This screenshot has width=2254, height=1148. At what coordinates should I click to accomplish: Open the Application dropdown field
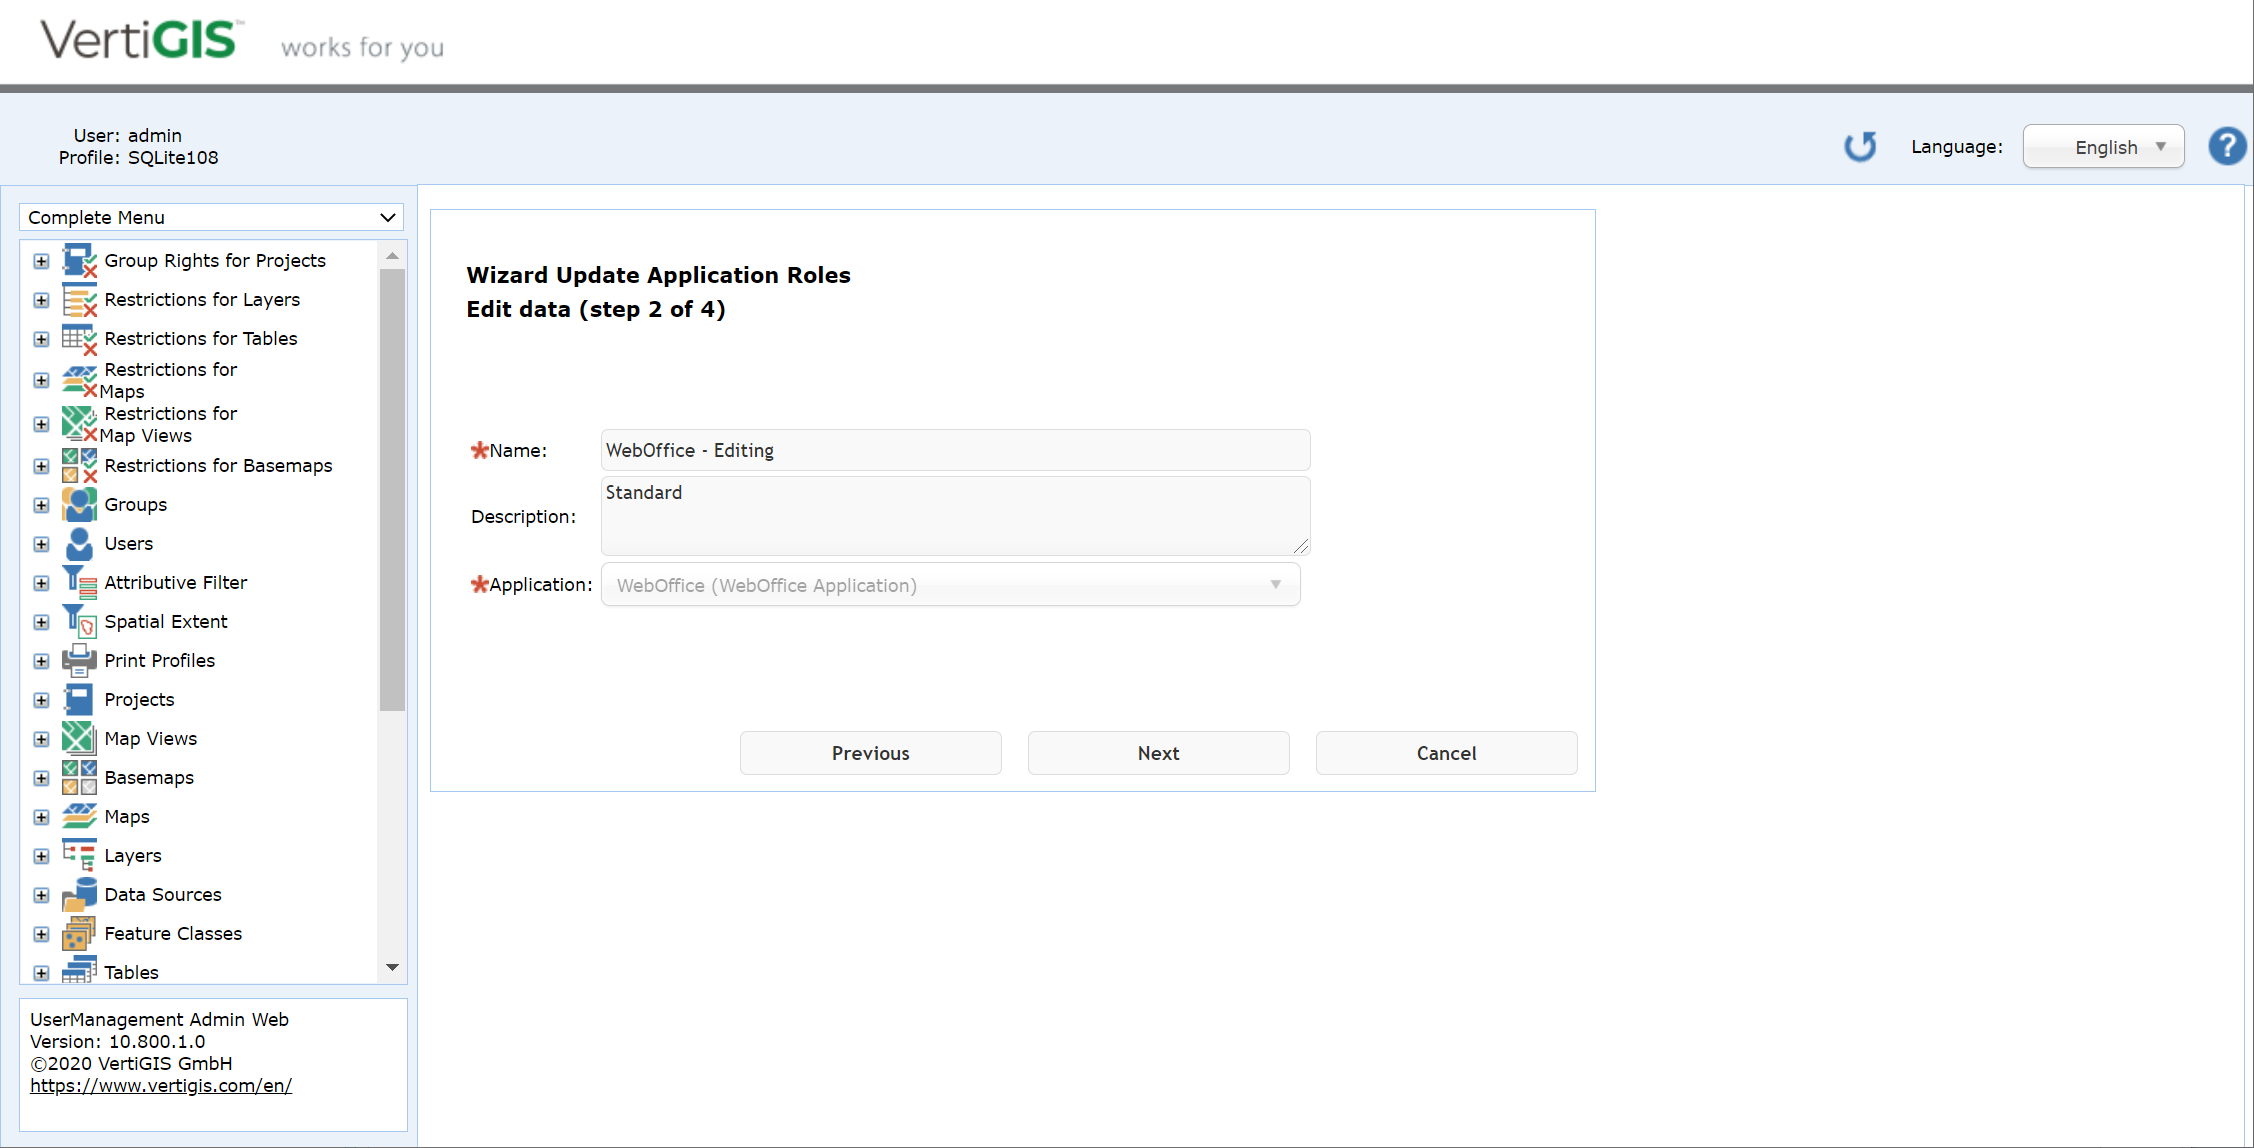tap(949, 584)
